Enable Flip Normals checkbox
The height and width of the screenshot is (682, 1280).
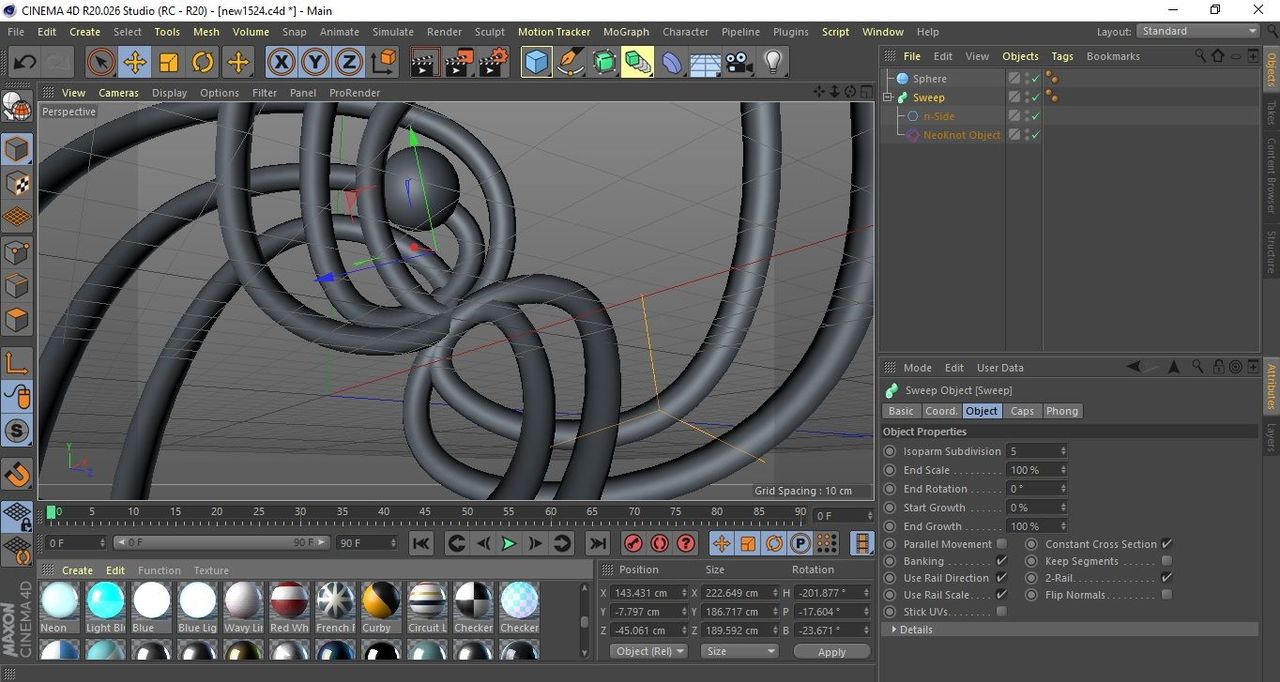coord(1166,595)
